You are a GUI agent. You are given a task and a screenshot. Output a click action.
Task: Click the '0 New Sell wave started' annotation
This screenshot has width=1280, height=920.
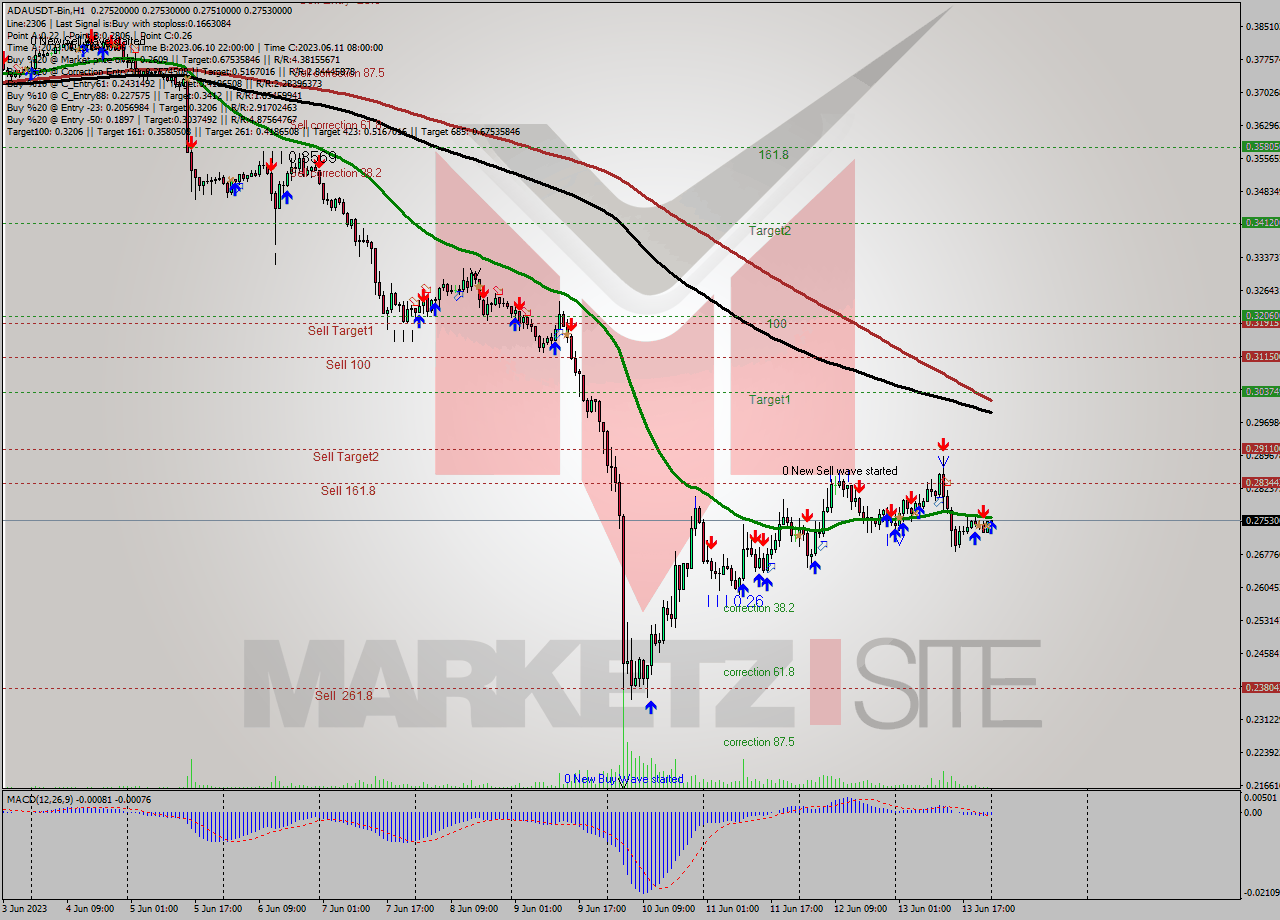[x=840, y=471]
